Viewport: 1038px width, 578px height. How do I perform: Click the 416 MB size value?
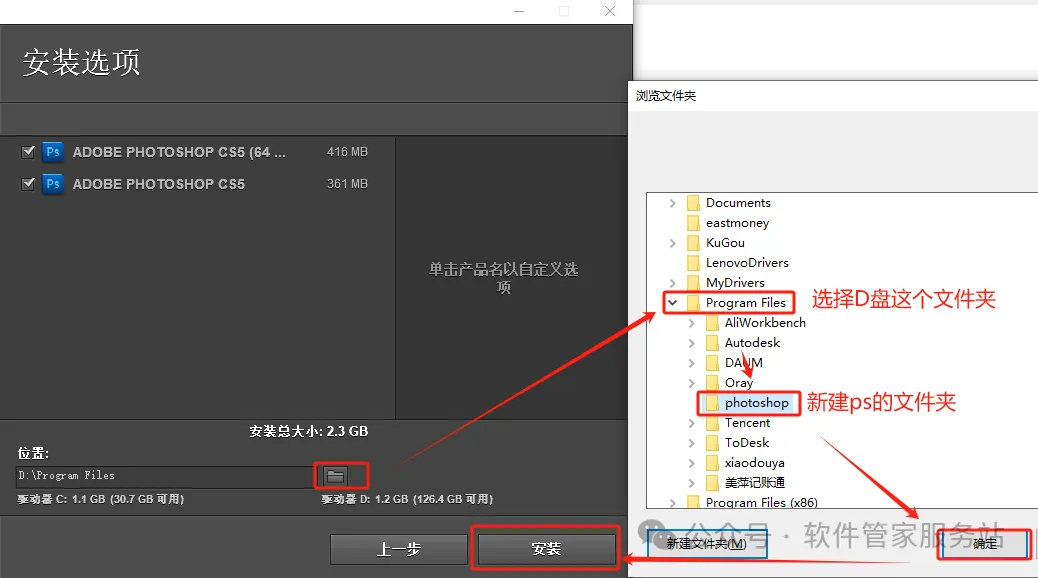[x=347, y=152]
